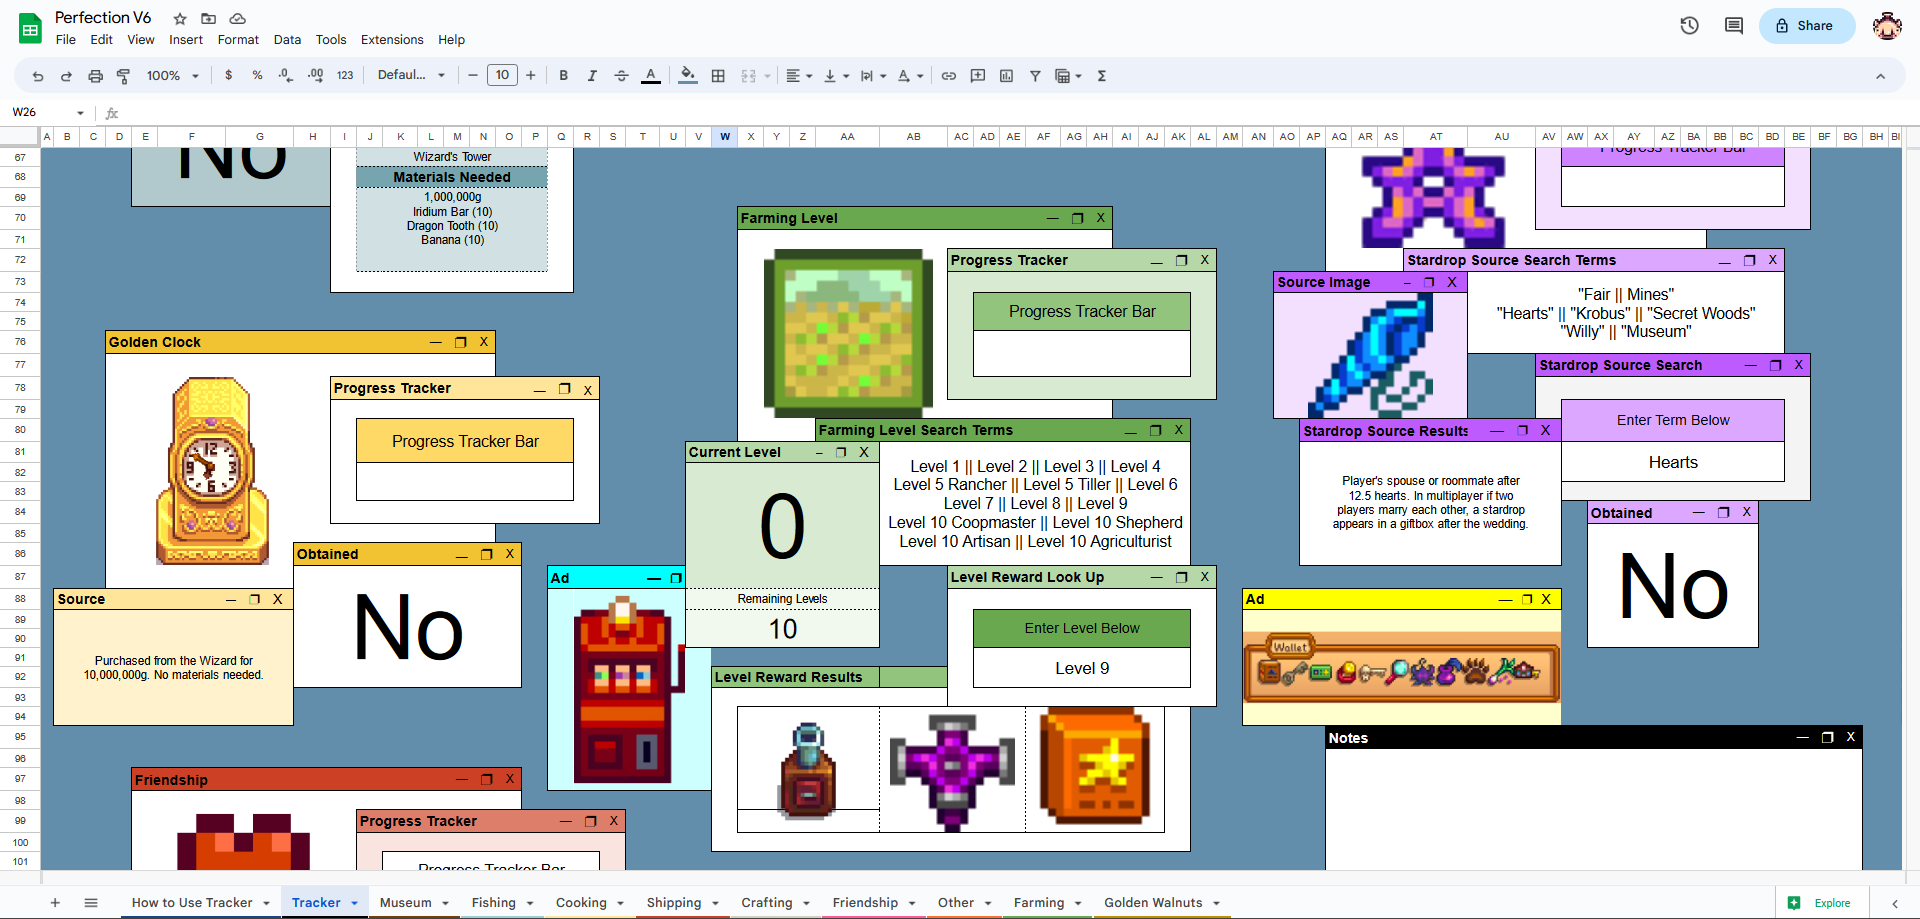
Task: Switch to the Golden Walnuts sheet tab
Action: pos(1153,903)
